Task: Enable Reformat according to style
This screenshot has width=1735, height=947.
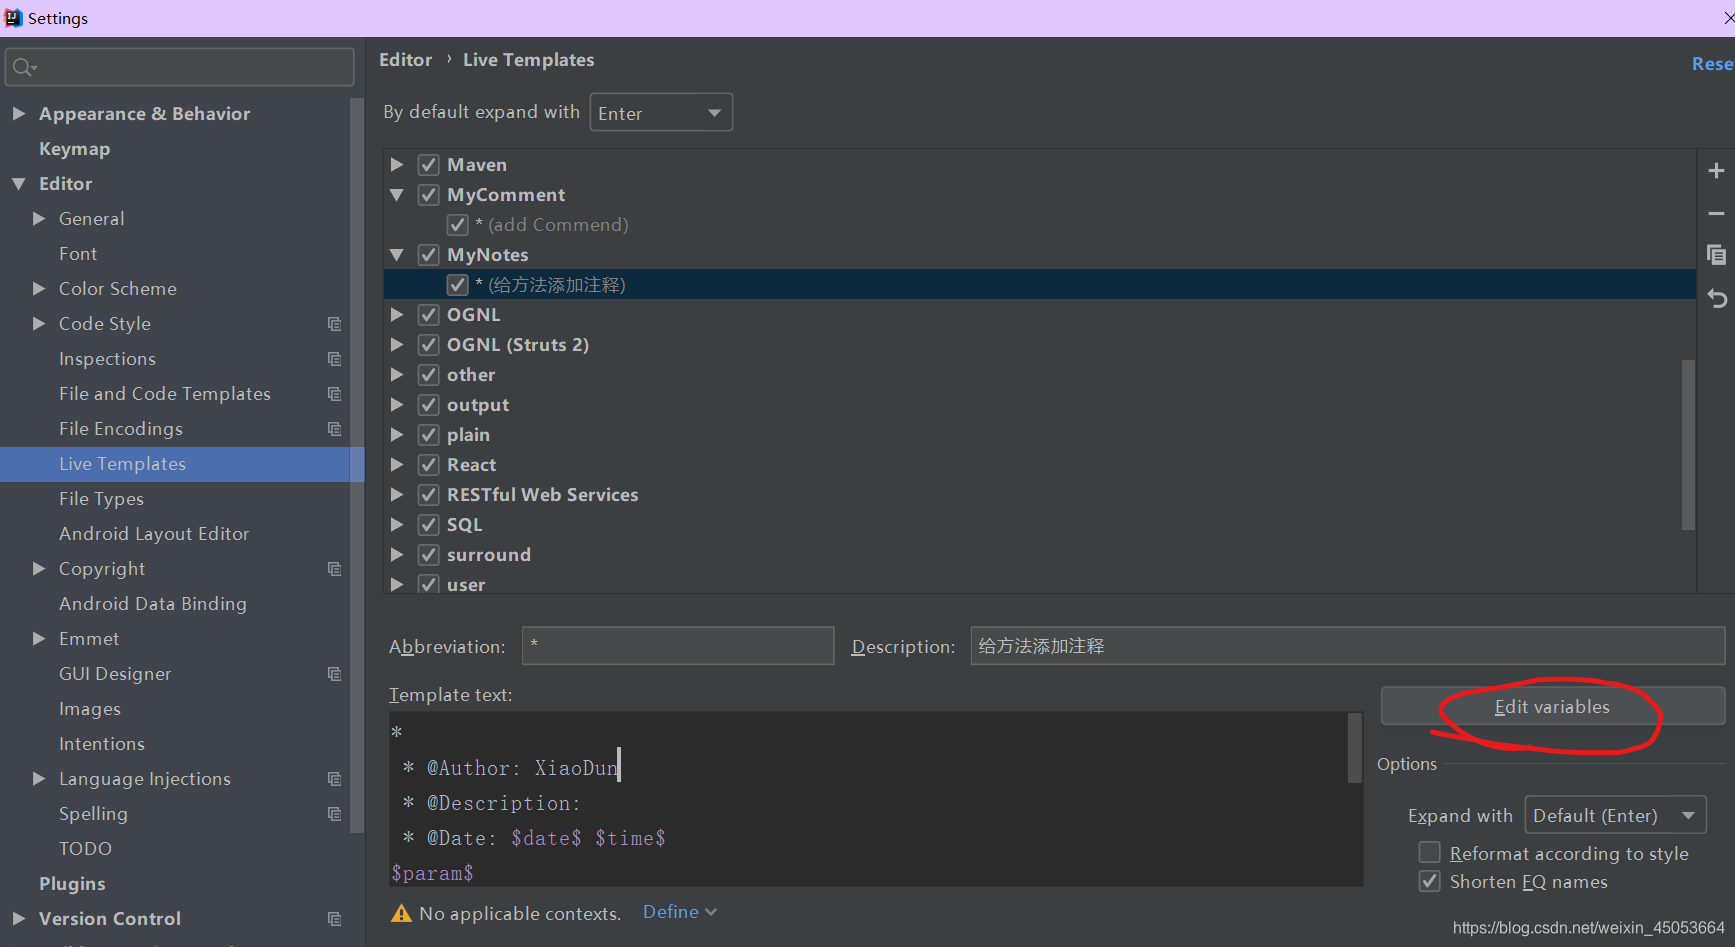Action: (1430, 853)
